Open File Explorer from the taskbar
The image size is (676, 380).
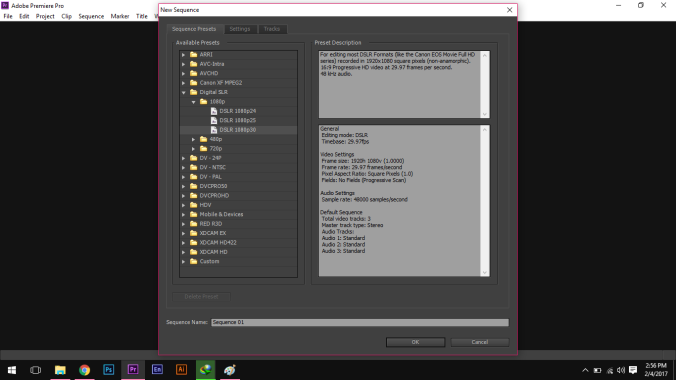click(60, 370)
